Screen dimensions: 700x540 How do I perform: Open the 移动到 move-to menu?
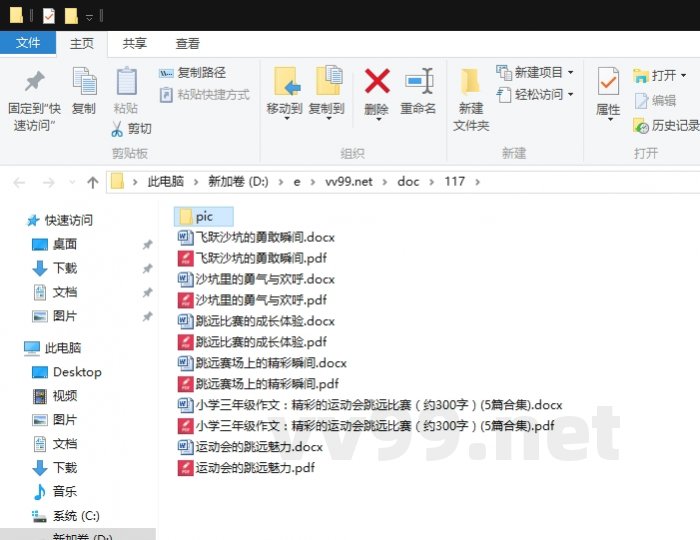click(285, 94)
